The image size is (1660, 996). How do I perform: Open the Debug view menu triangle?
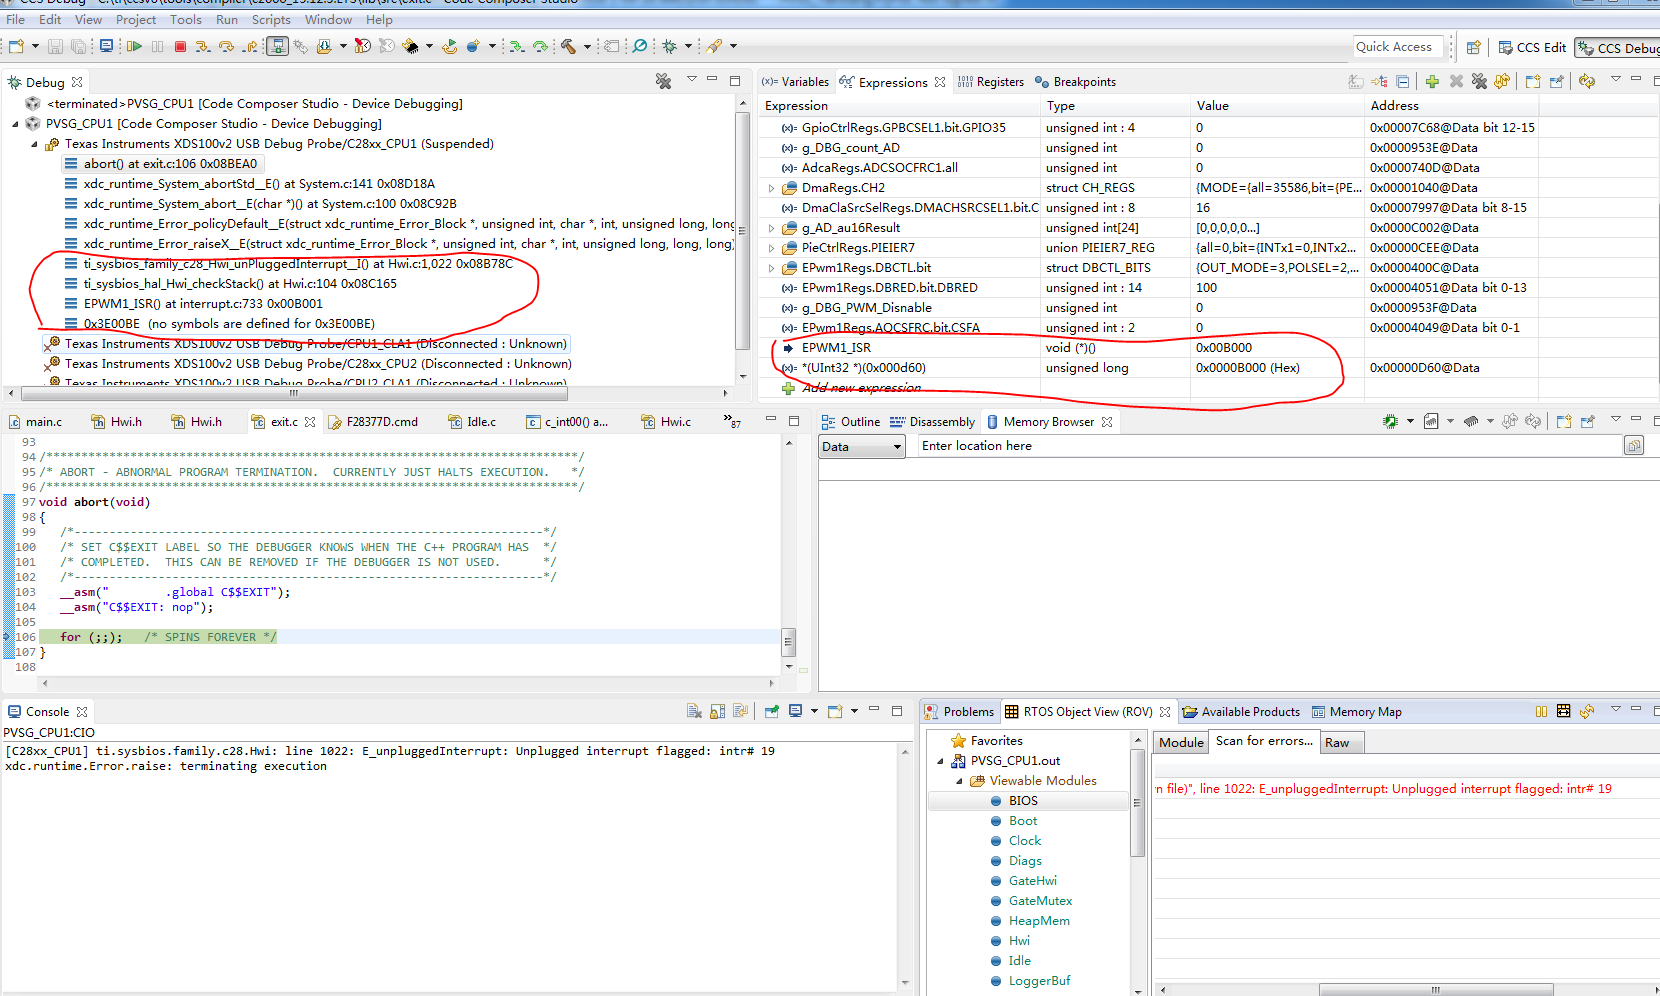tap(691, 80)
